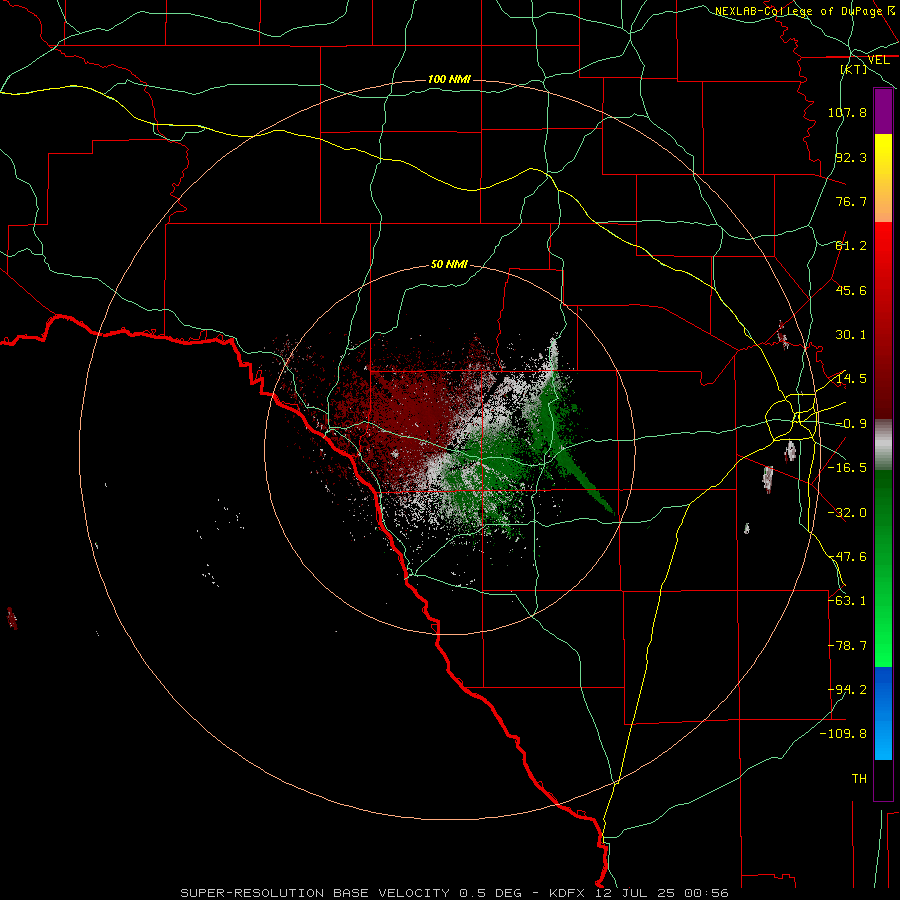Click the 100 NMI range ring label
The image size is (900, 900).
click(449, 79)
